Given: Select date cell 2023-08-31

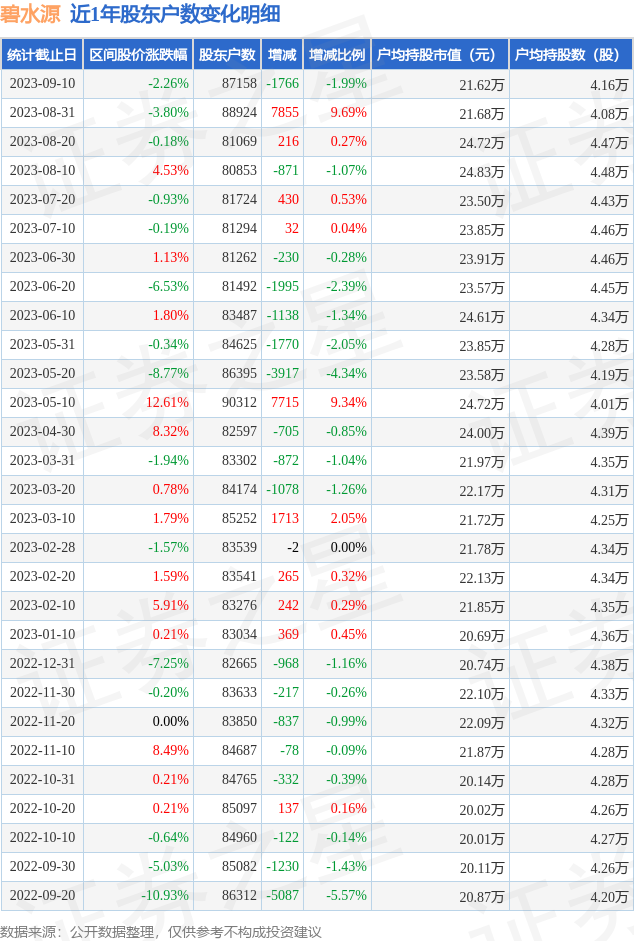Looking at the screenshot, I should click(x=43, y=112).
